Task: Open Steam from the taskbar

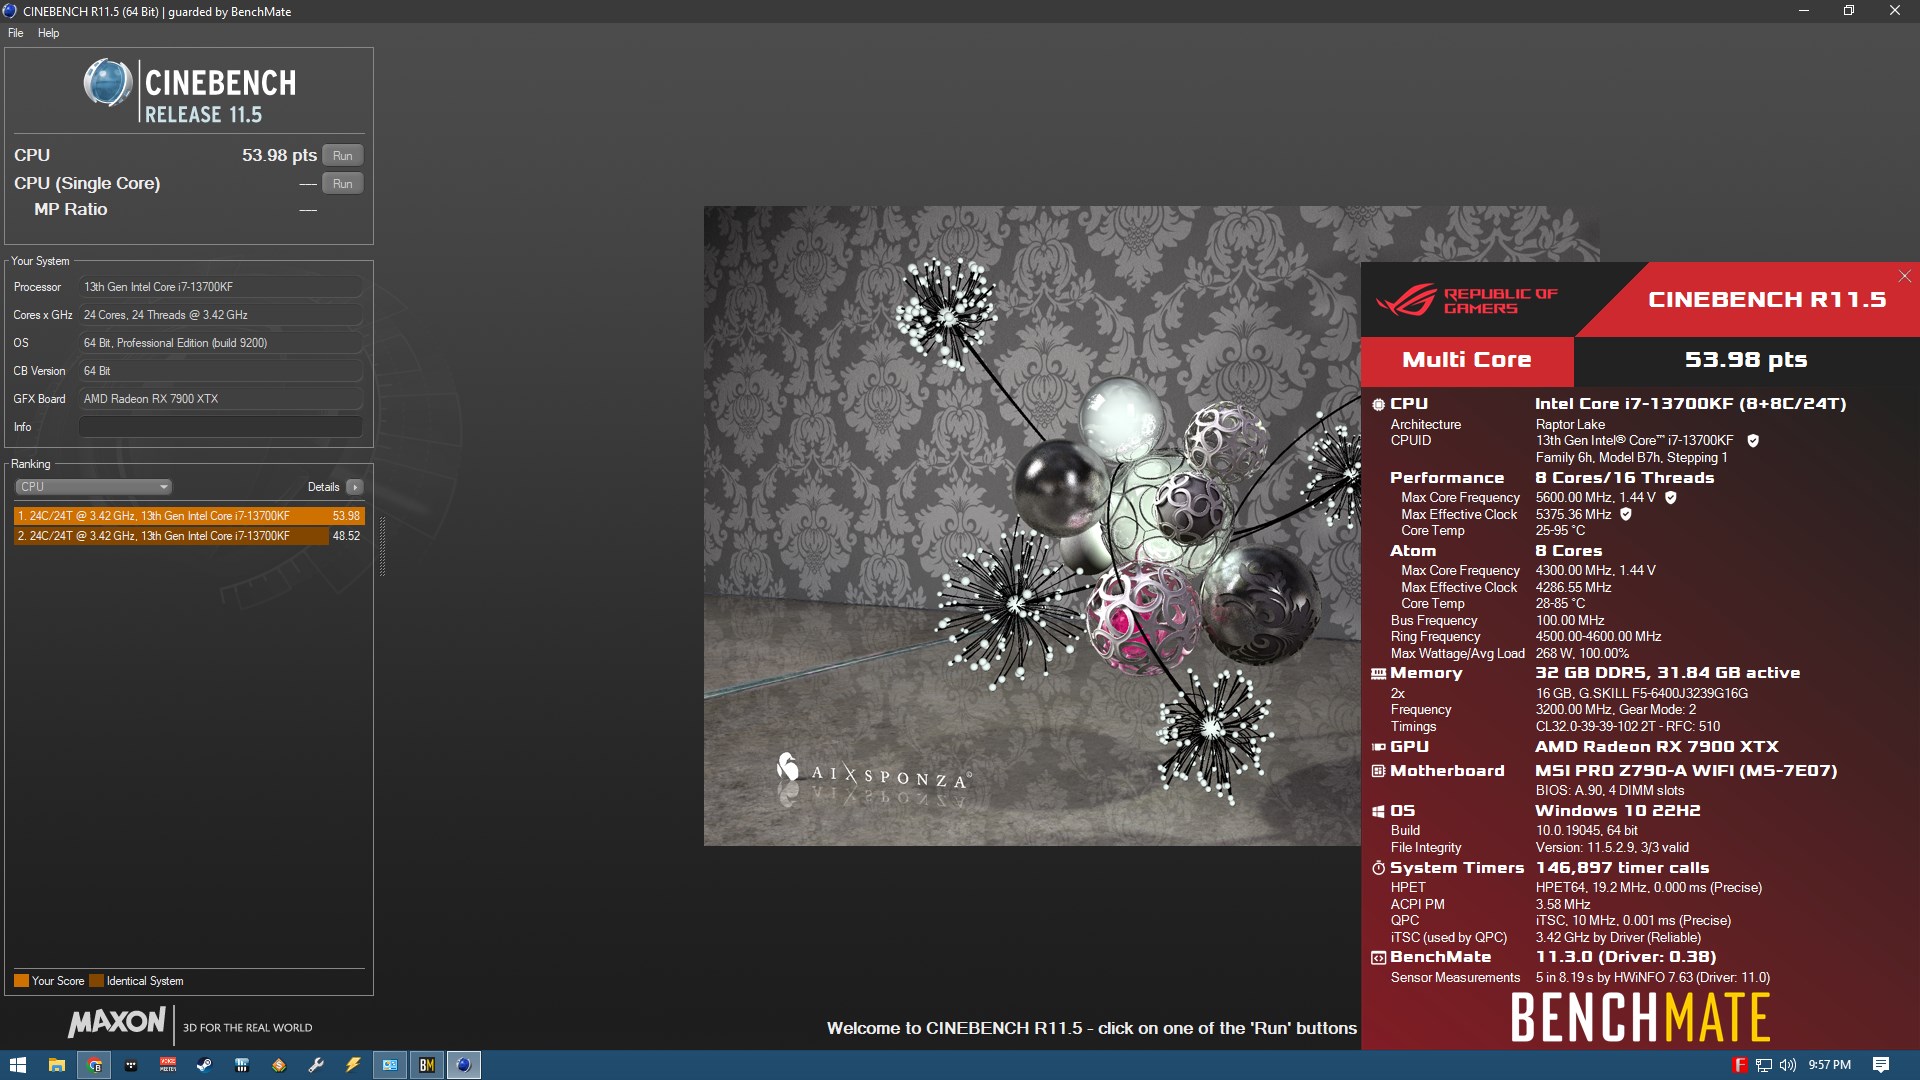Action: point(204,1065)
